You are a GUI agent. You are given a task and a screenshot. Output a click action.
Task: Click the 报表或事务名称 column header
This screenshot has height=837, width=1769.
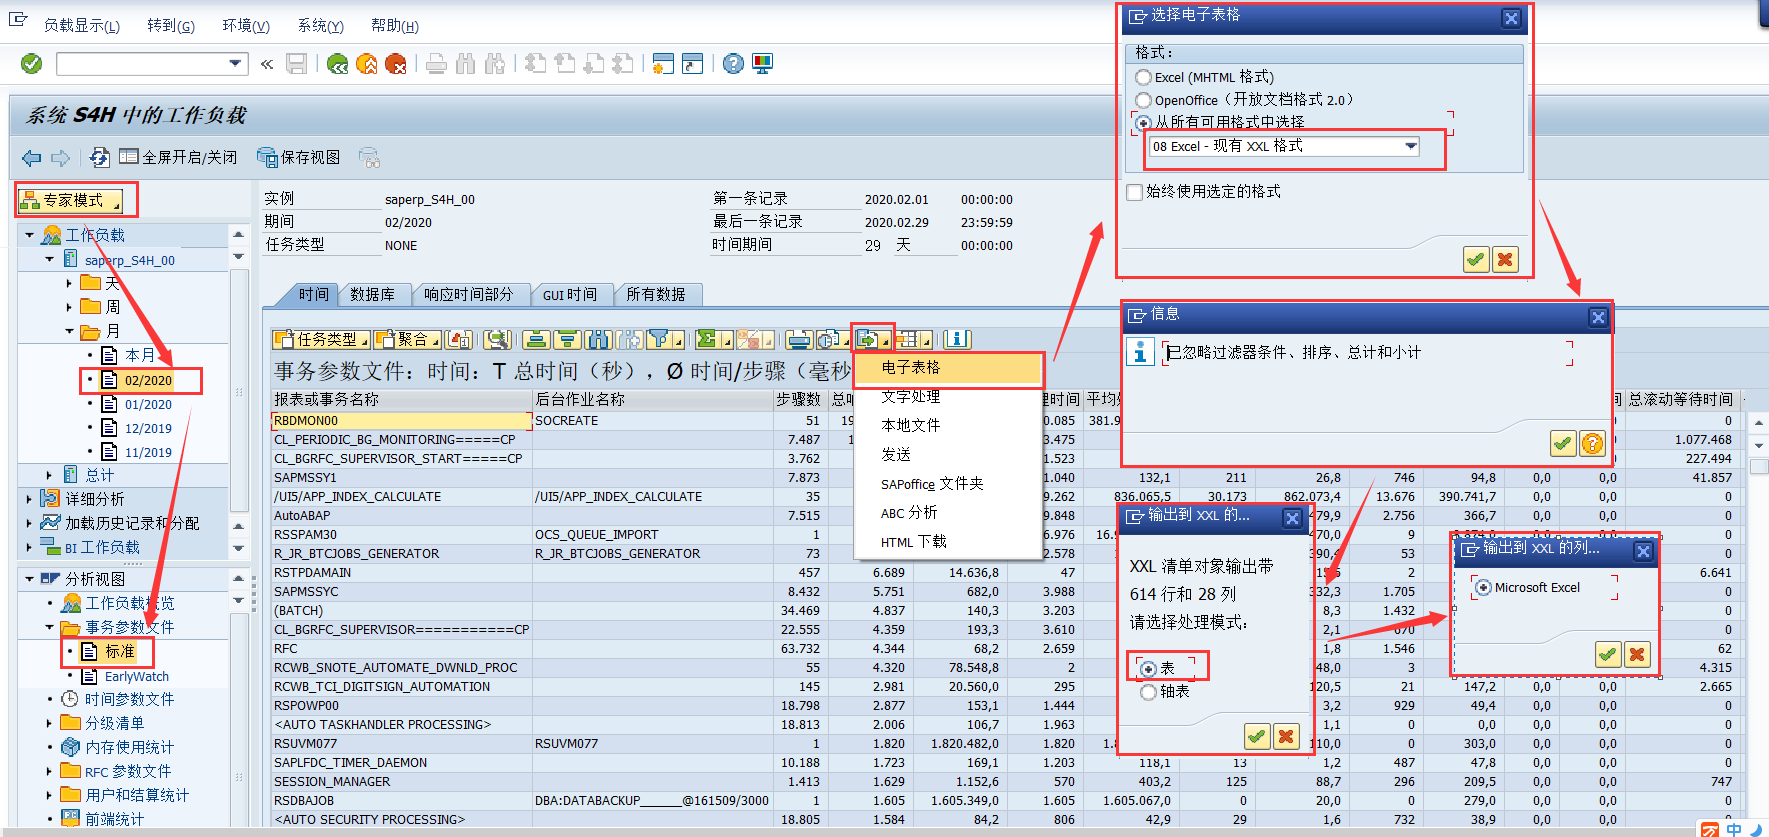tap(401, 399)
